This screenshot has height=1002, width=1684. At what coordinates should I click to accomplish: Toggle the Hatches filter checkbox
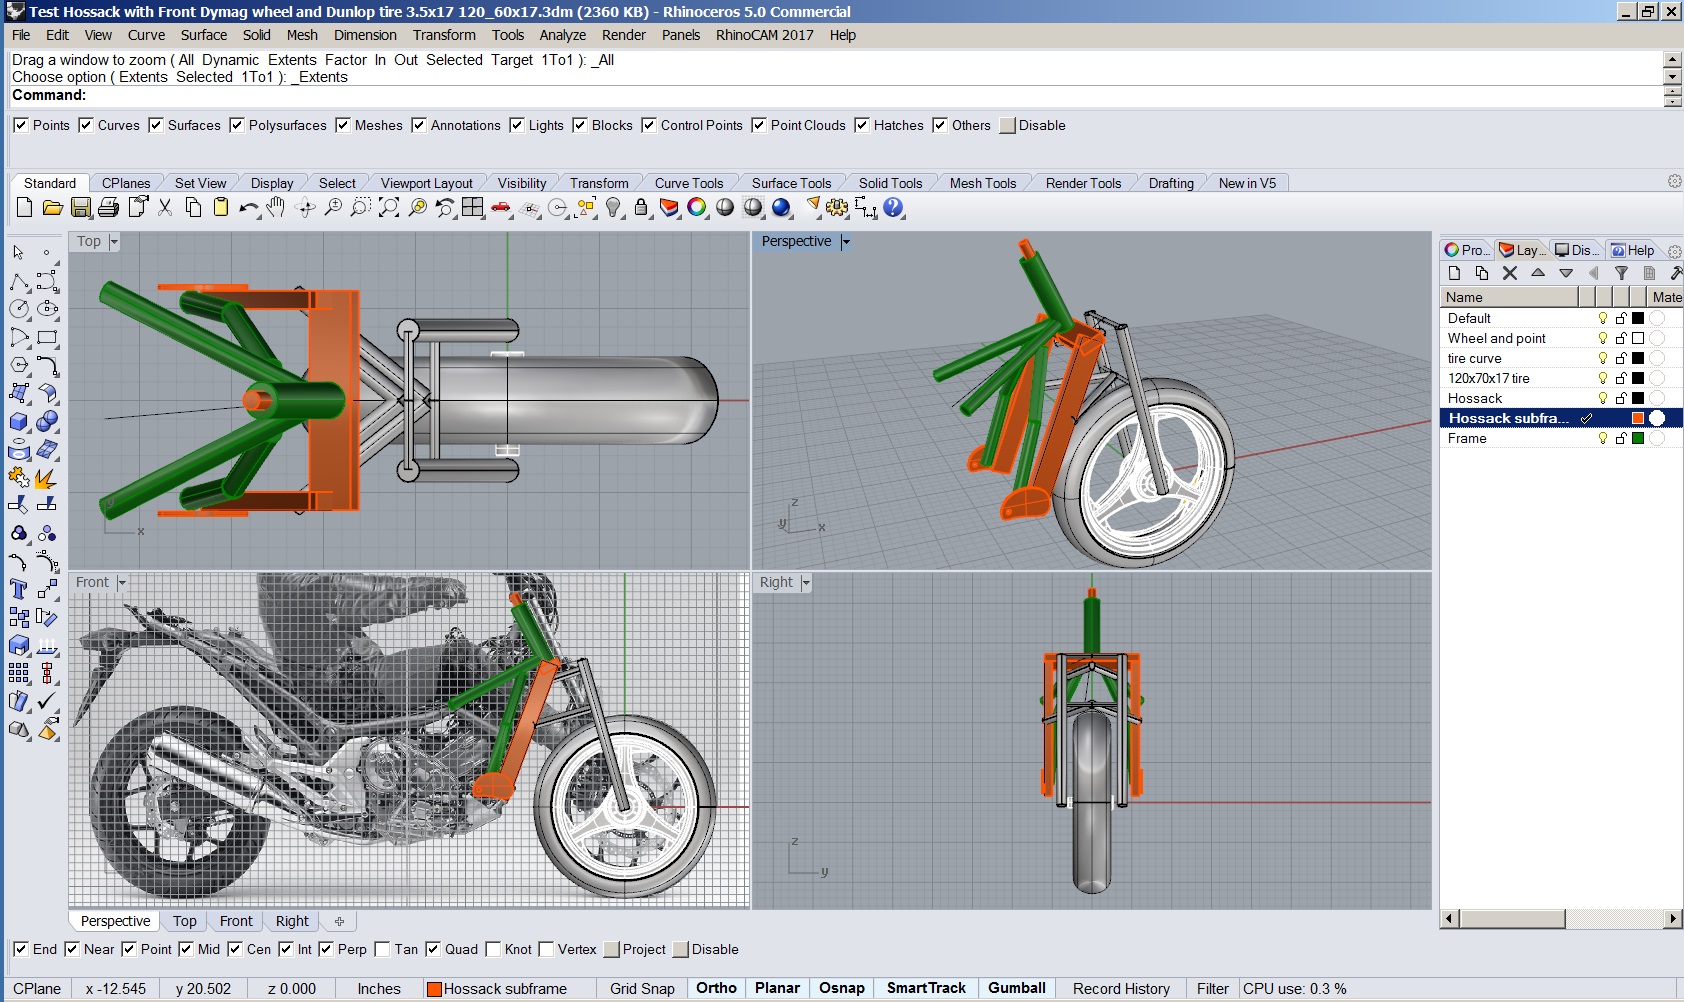[x=862, y=125]
